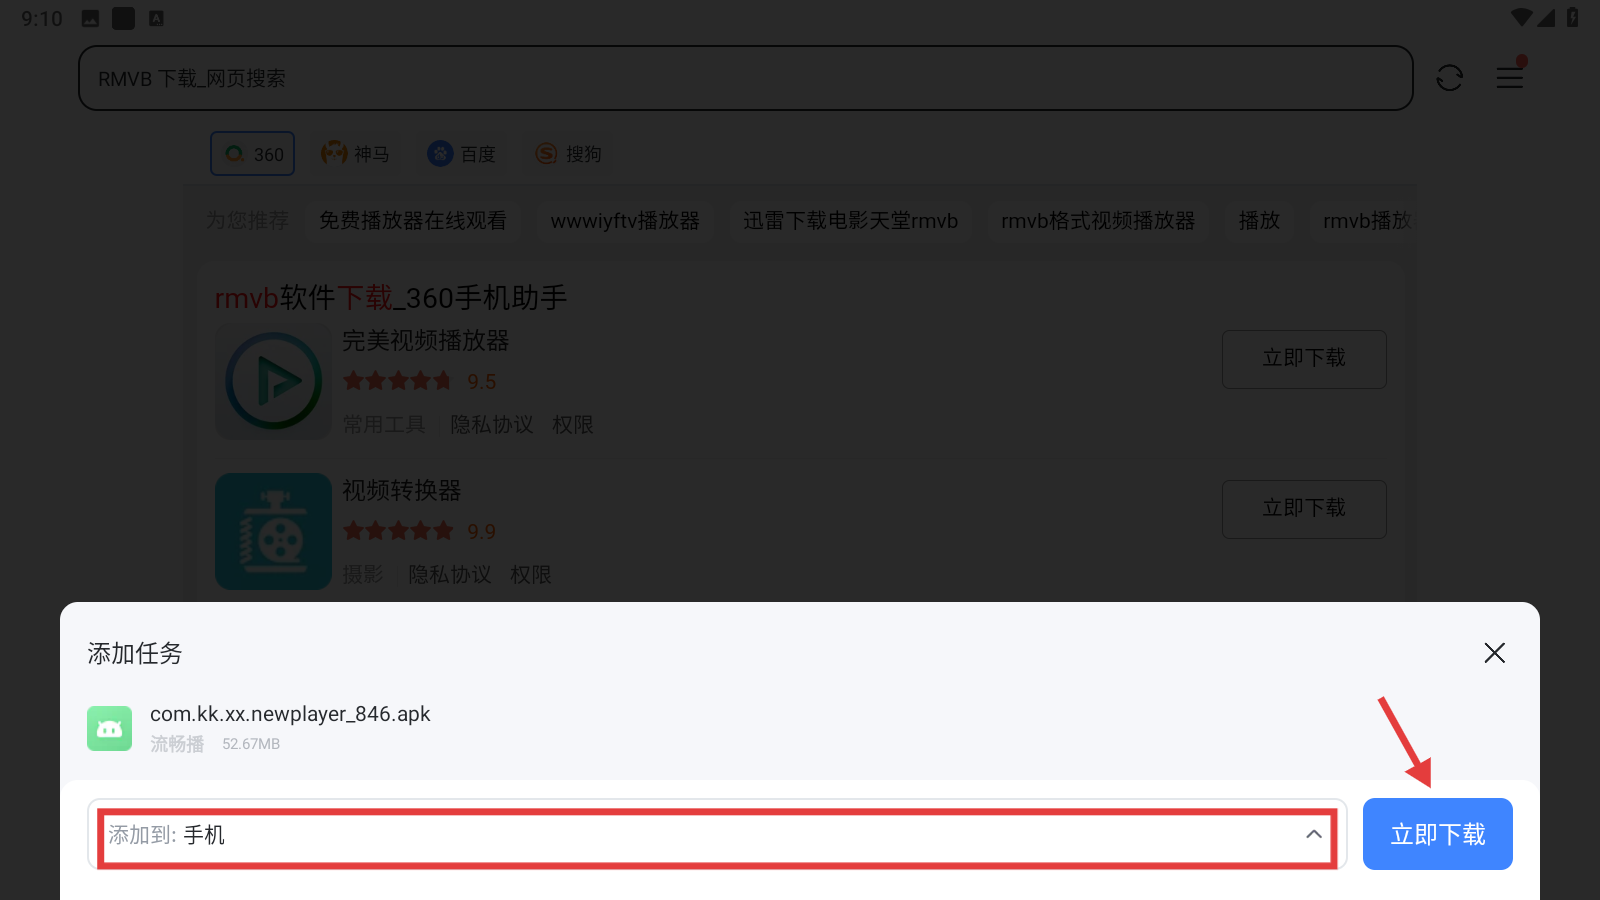The height and width of the screenshot is (900, 1600).
Task: Click the 立即下载 blue button
Action: point(1437,834)
